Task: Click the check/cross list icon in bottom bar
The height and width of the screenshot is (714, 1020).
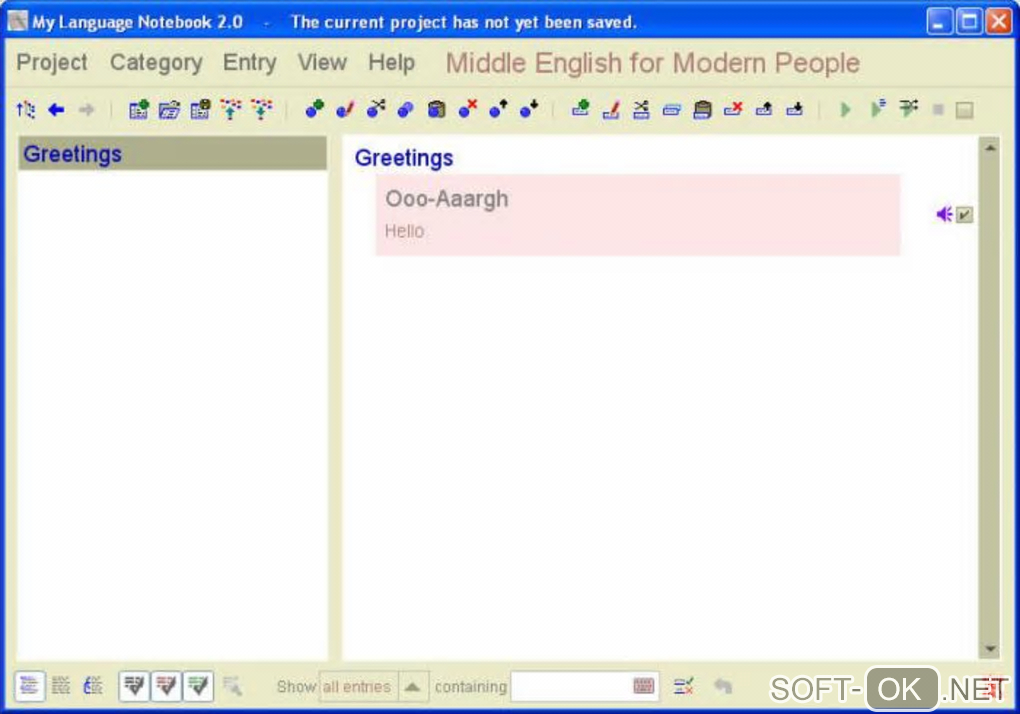Action: tap(684, 686)
